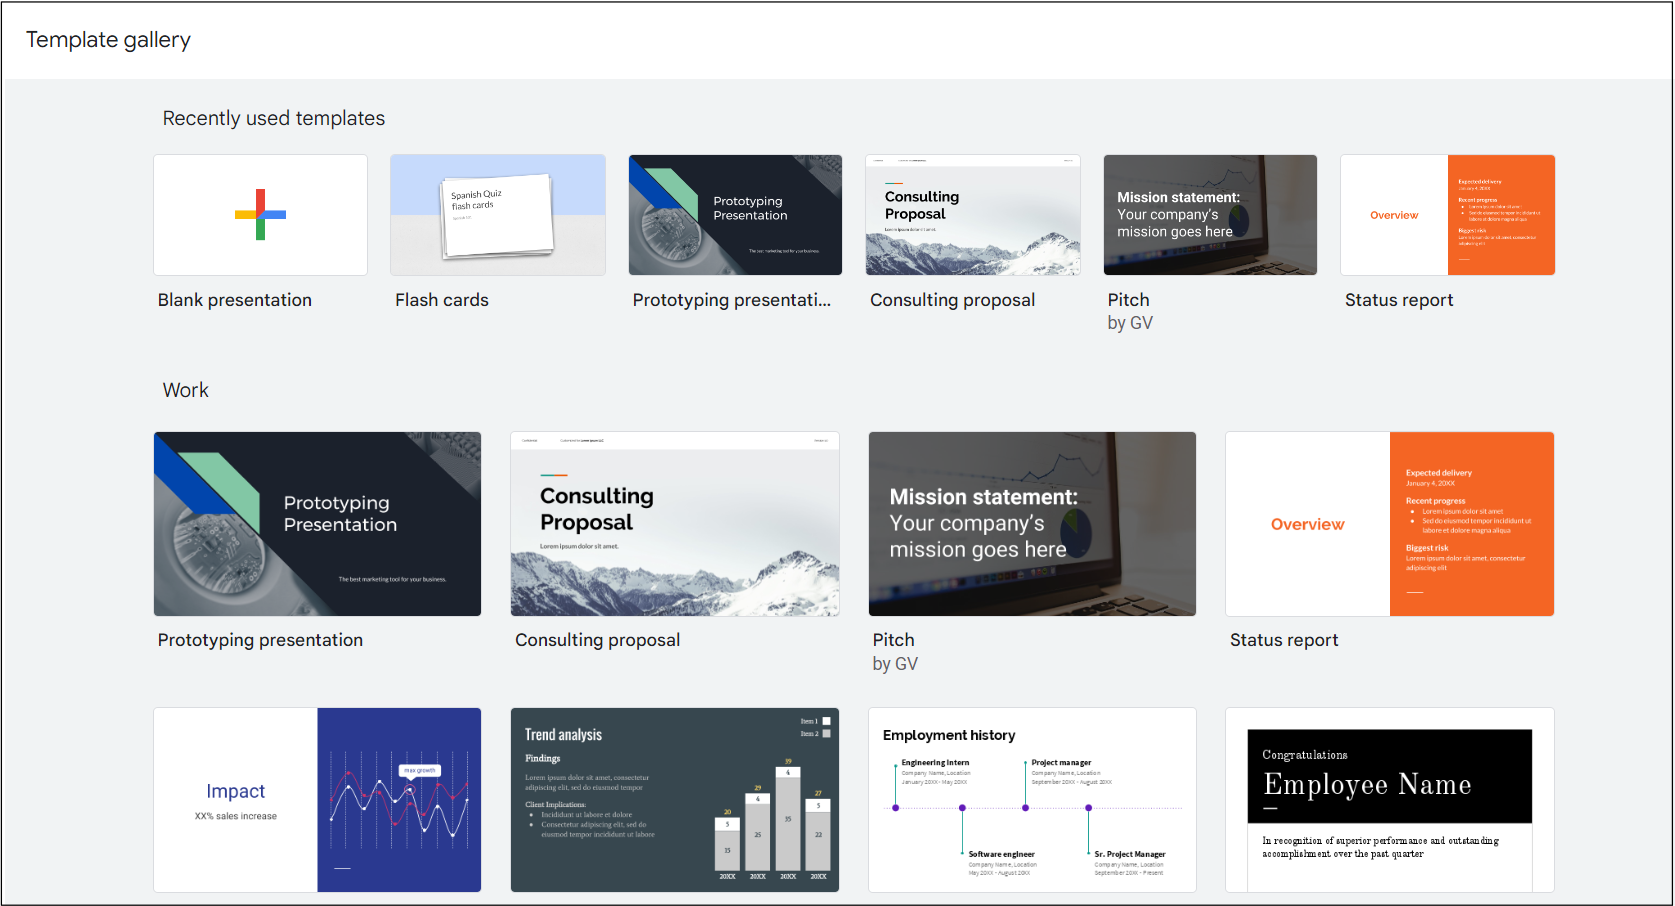
Task: Open the Status report recent template
Action: 1447,214
